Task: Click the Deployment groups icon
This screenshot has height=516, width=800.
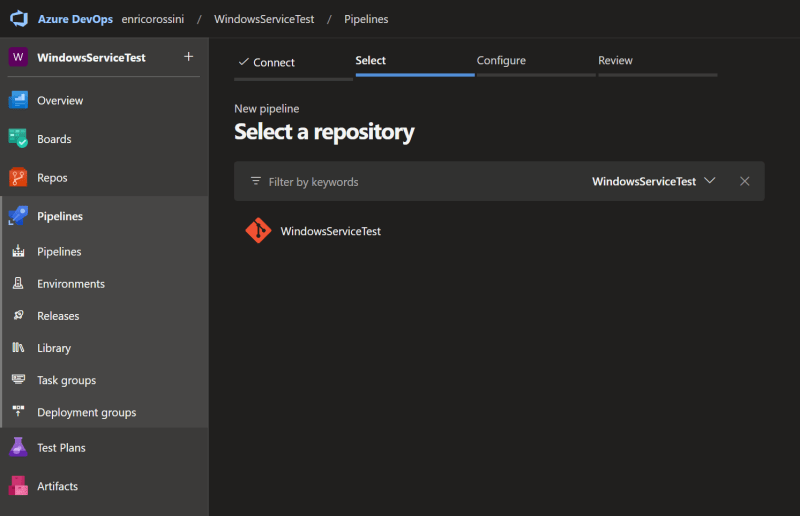Action: point(18,411)
